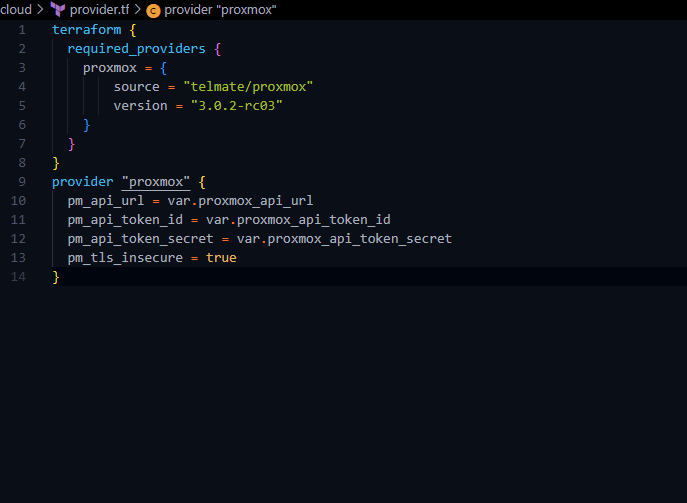This screenshot has width=687, height=503.
Task: Click the var.proxmox_api_token_id reference
Action: [298, 220]
